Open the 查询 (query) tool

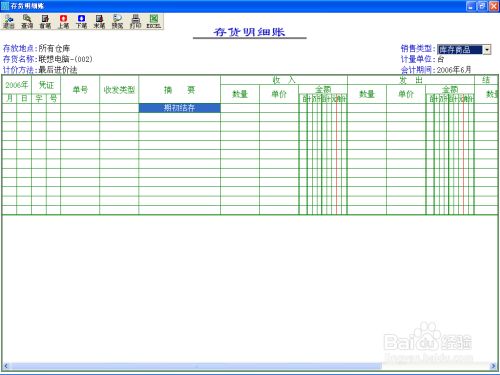27,21
